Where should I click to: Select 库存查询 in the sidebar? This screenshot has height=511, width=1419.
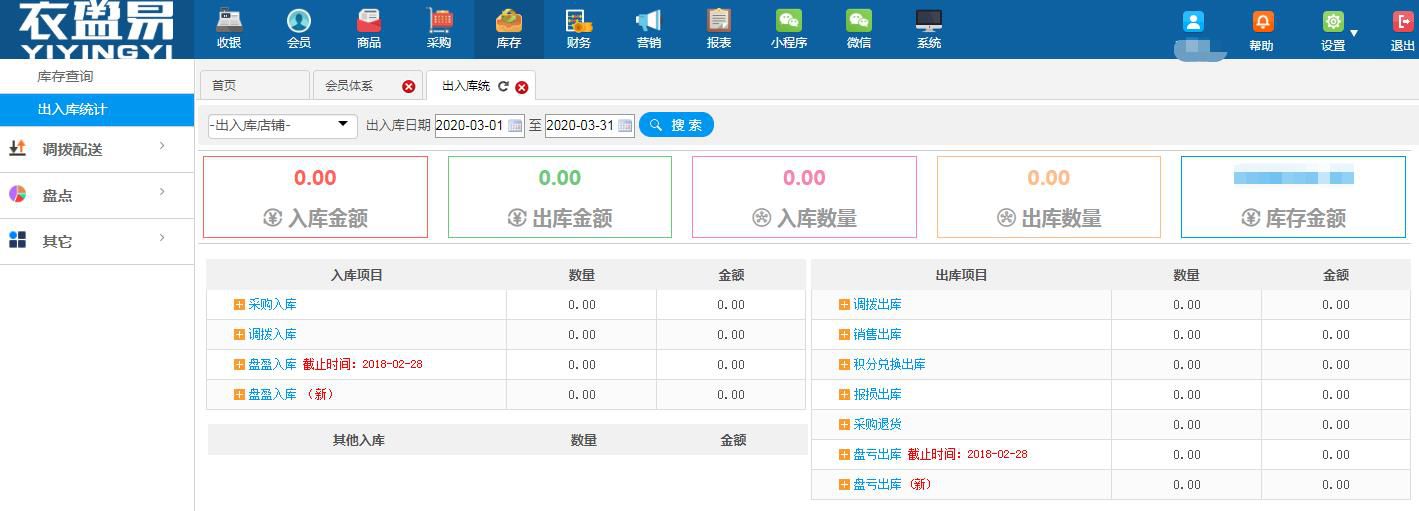[x=65, y=77]
